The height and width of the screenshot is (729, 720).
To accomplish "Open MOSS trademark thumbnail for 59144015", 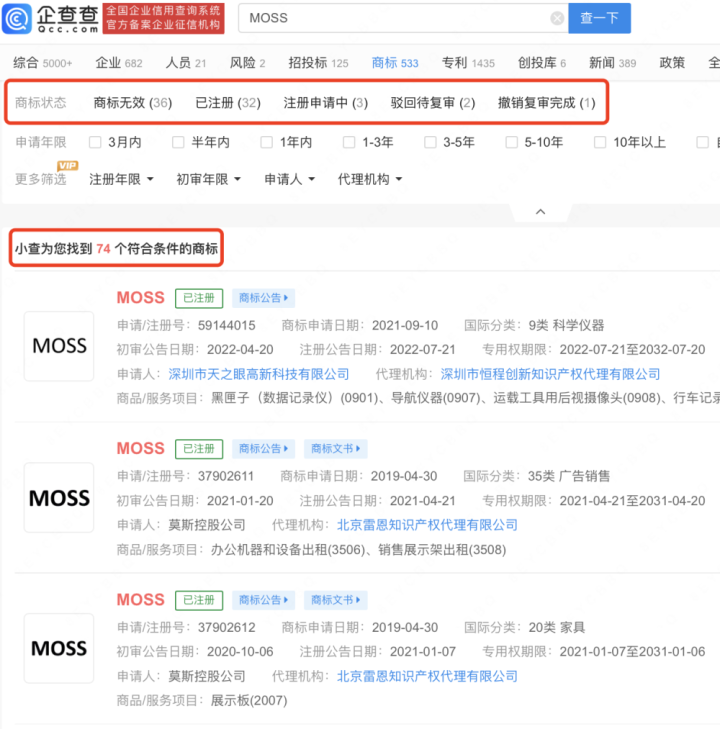I will (59, 346).
